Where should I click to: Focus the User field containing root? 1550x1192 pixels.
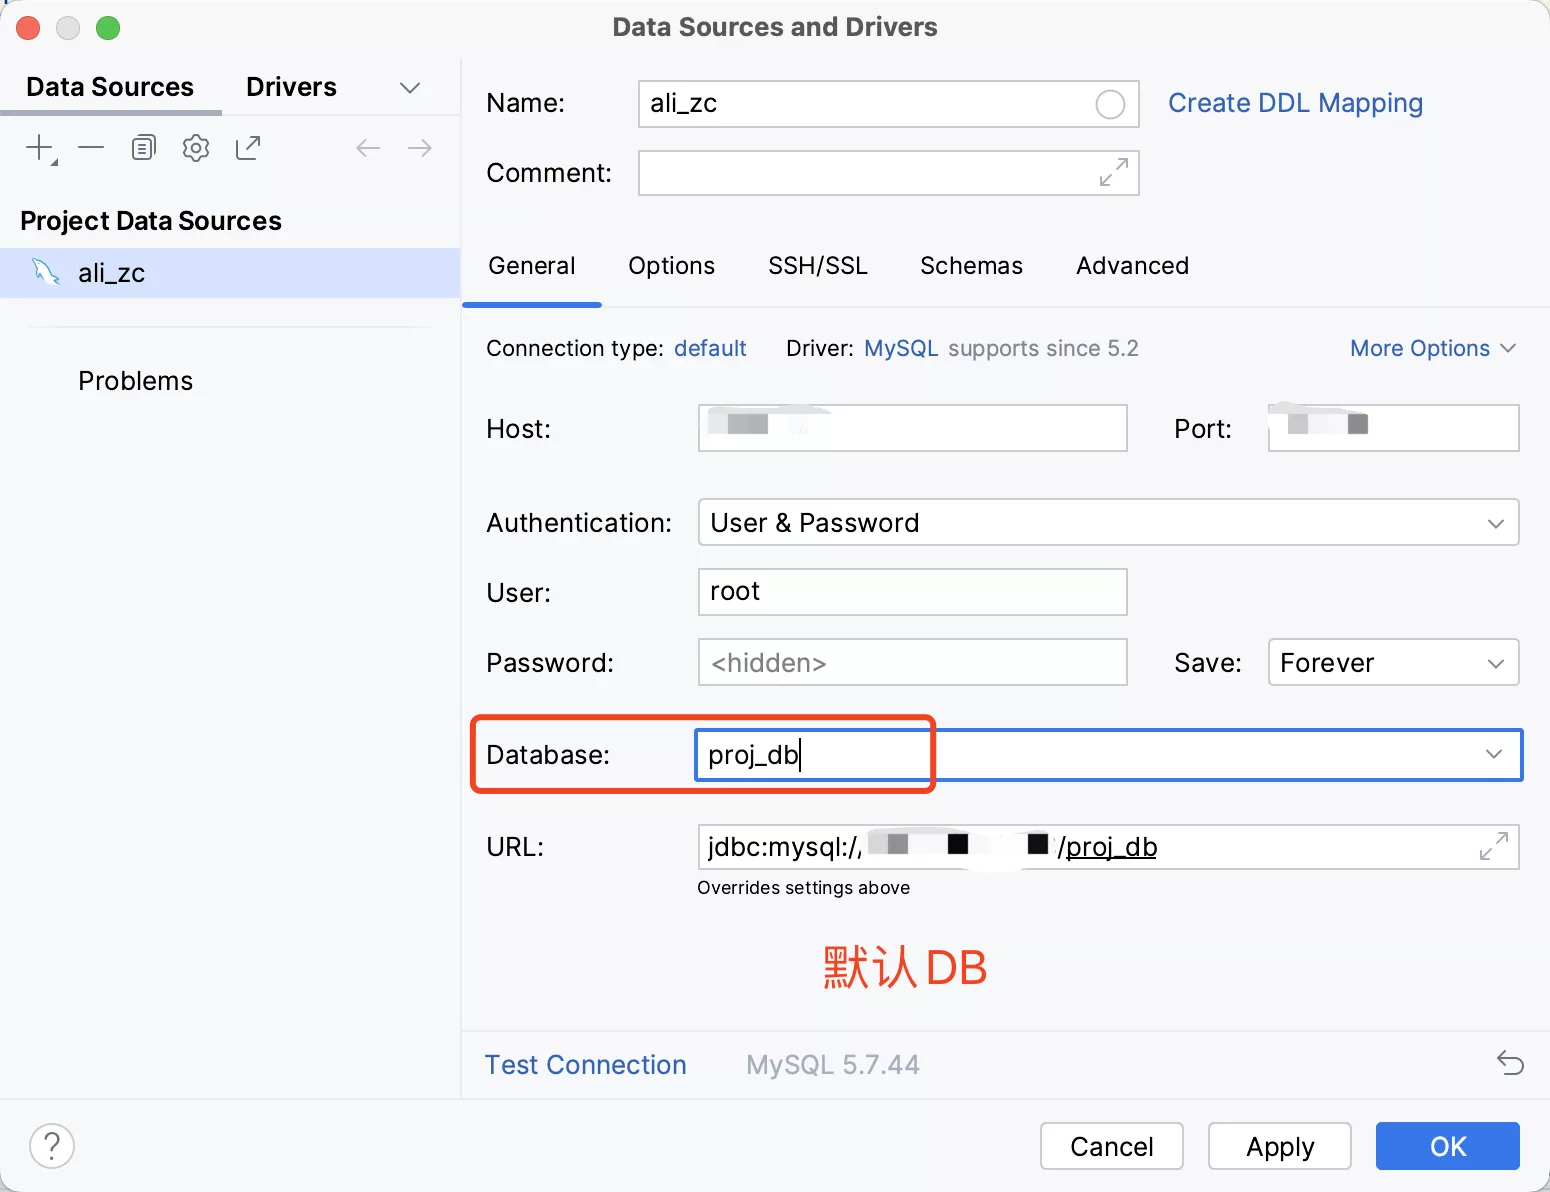(x=913, y=592)
